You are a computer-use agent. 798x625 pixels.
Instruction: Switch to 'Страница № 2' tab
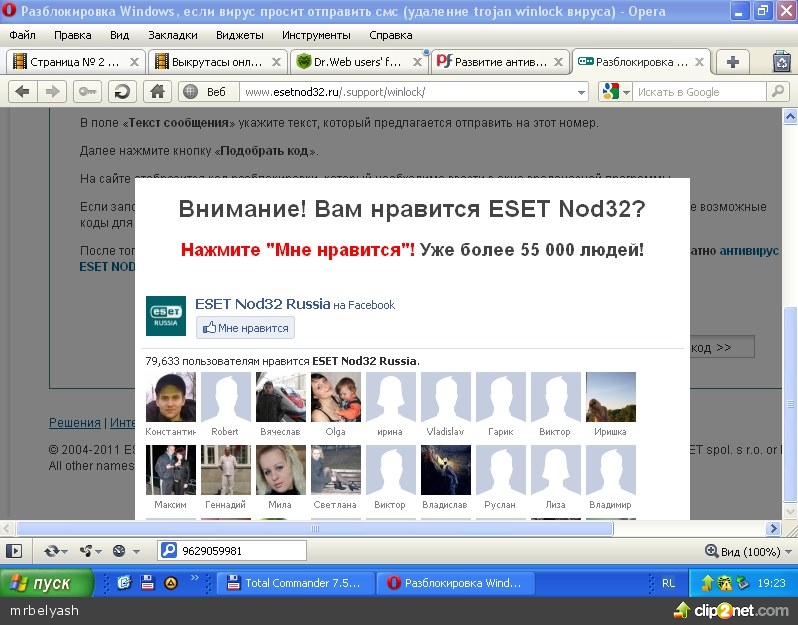(74, 62)
